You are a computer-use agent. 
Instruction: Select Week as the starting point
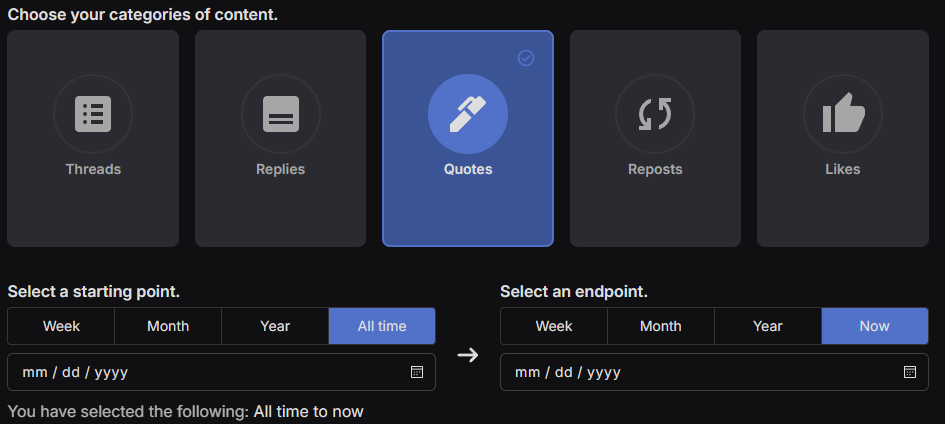coord(61,326)
